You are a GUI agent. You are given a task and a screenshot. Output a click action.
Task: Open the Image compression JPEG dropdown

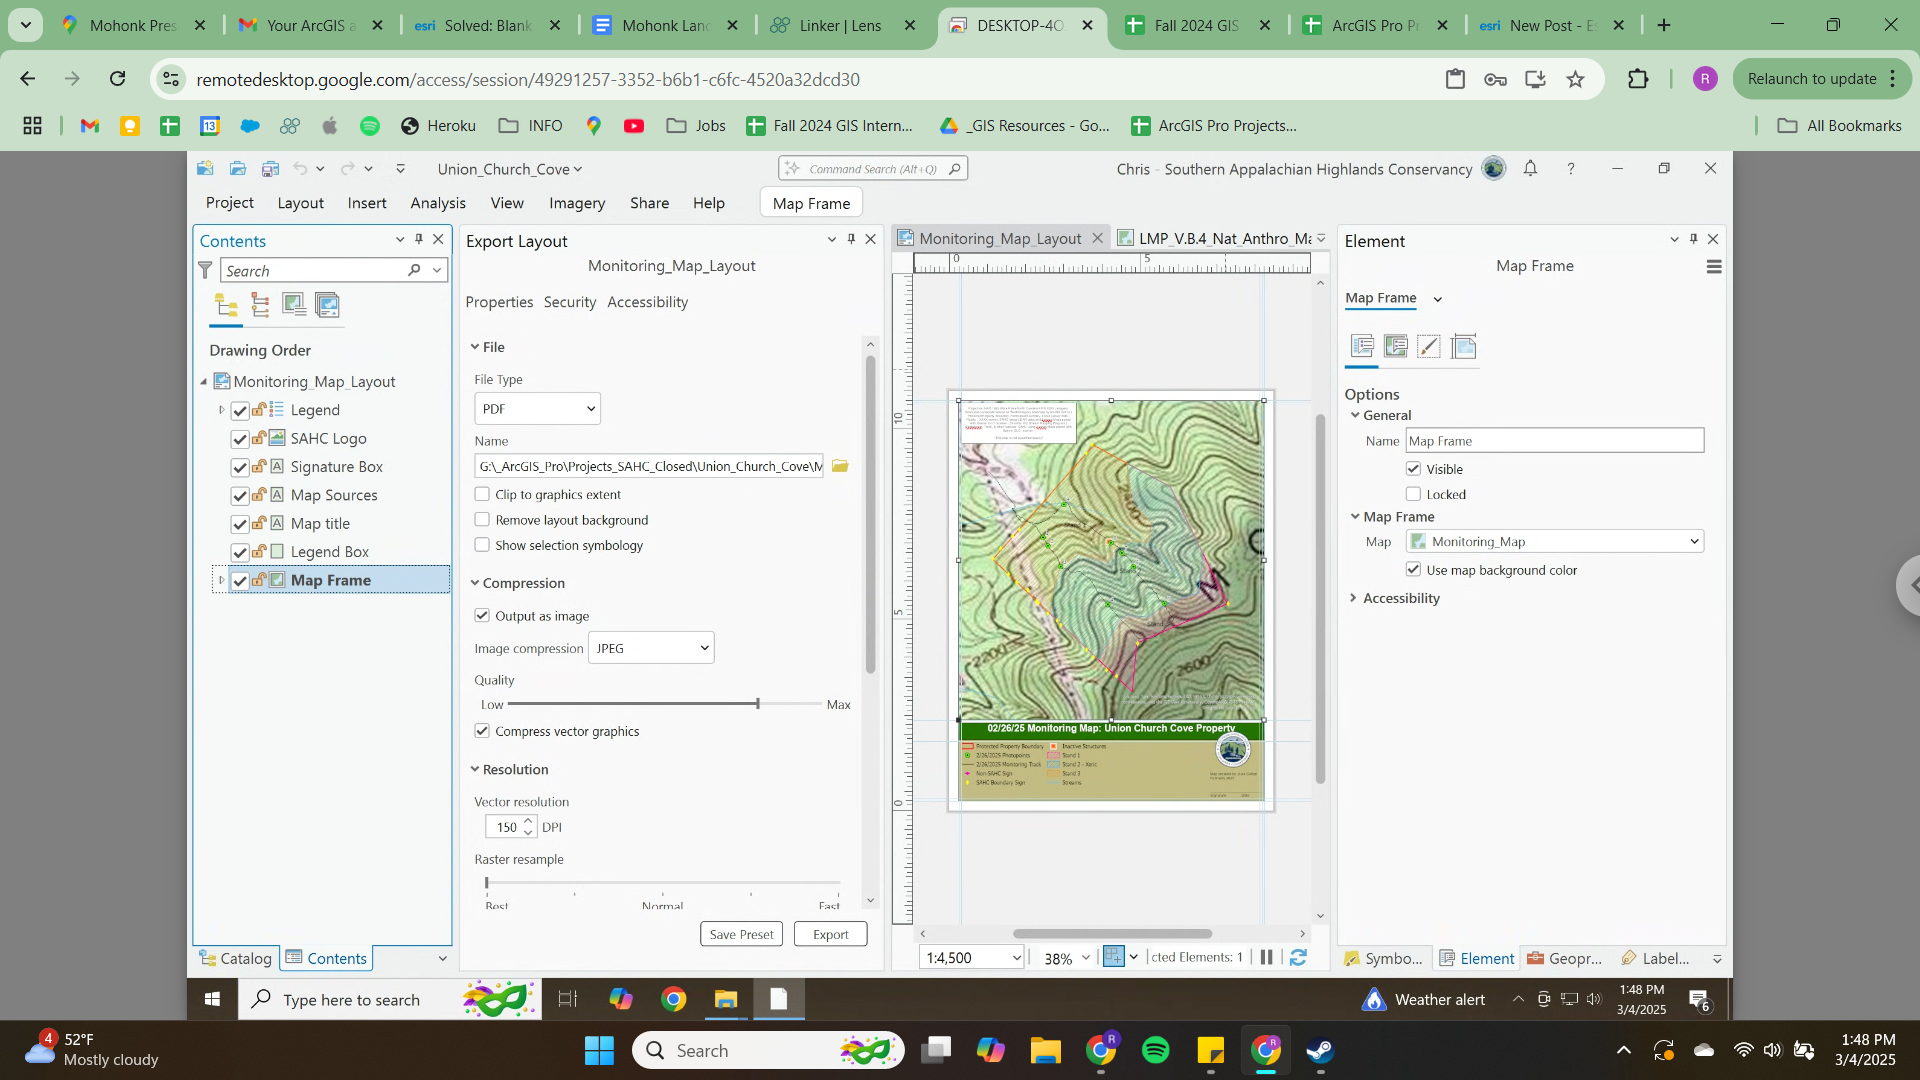tap(651, 648)
